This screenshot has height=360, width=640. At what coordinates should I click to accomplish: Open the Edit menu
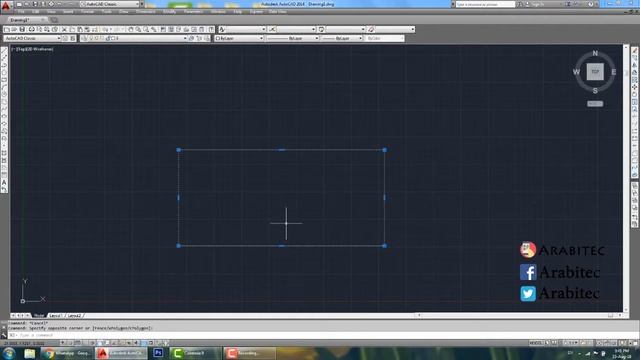click(36, 12)
